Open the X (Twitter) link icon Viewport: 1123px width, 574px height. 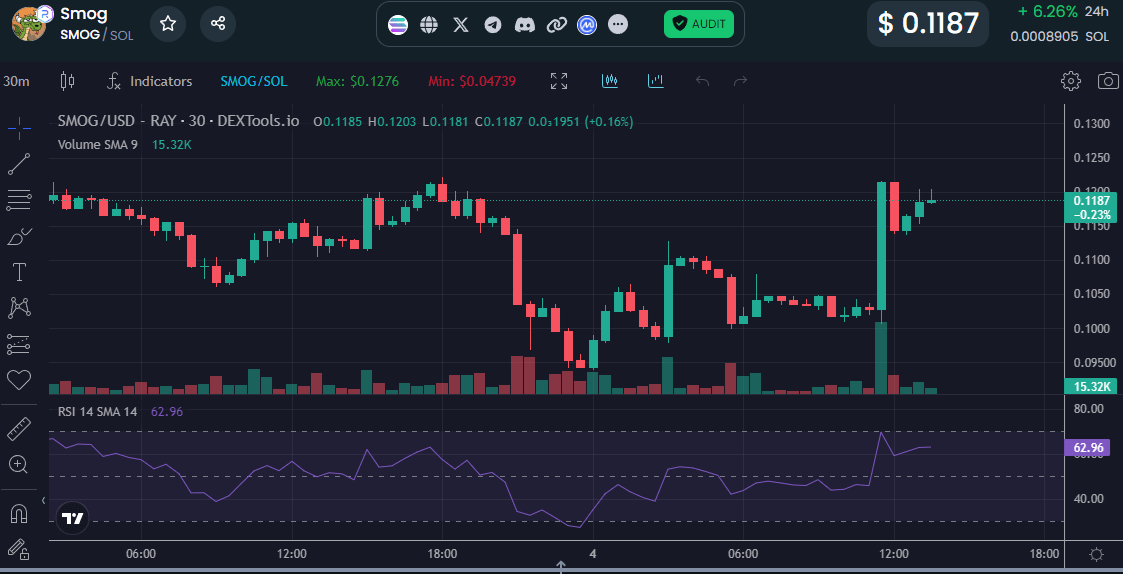pos(461,24)
